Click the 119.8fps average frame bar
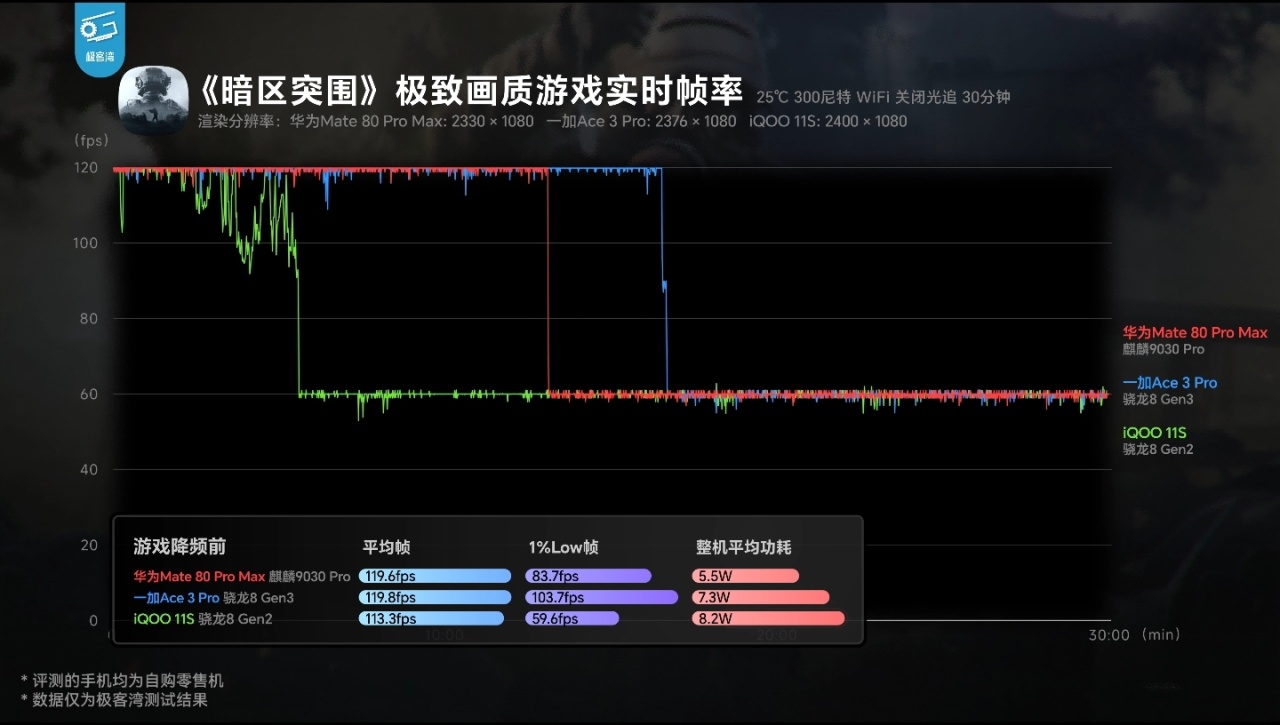The width and height of the screenshot is (1280, 725). pos(435,598)
